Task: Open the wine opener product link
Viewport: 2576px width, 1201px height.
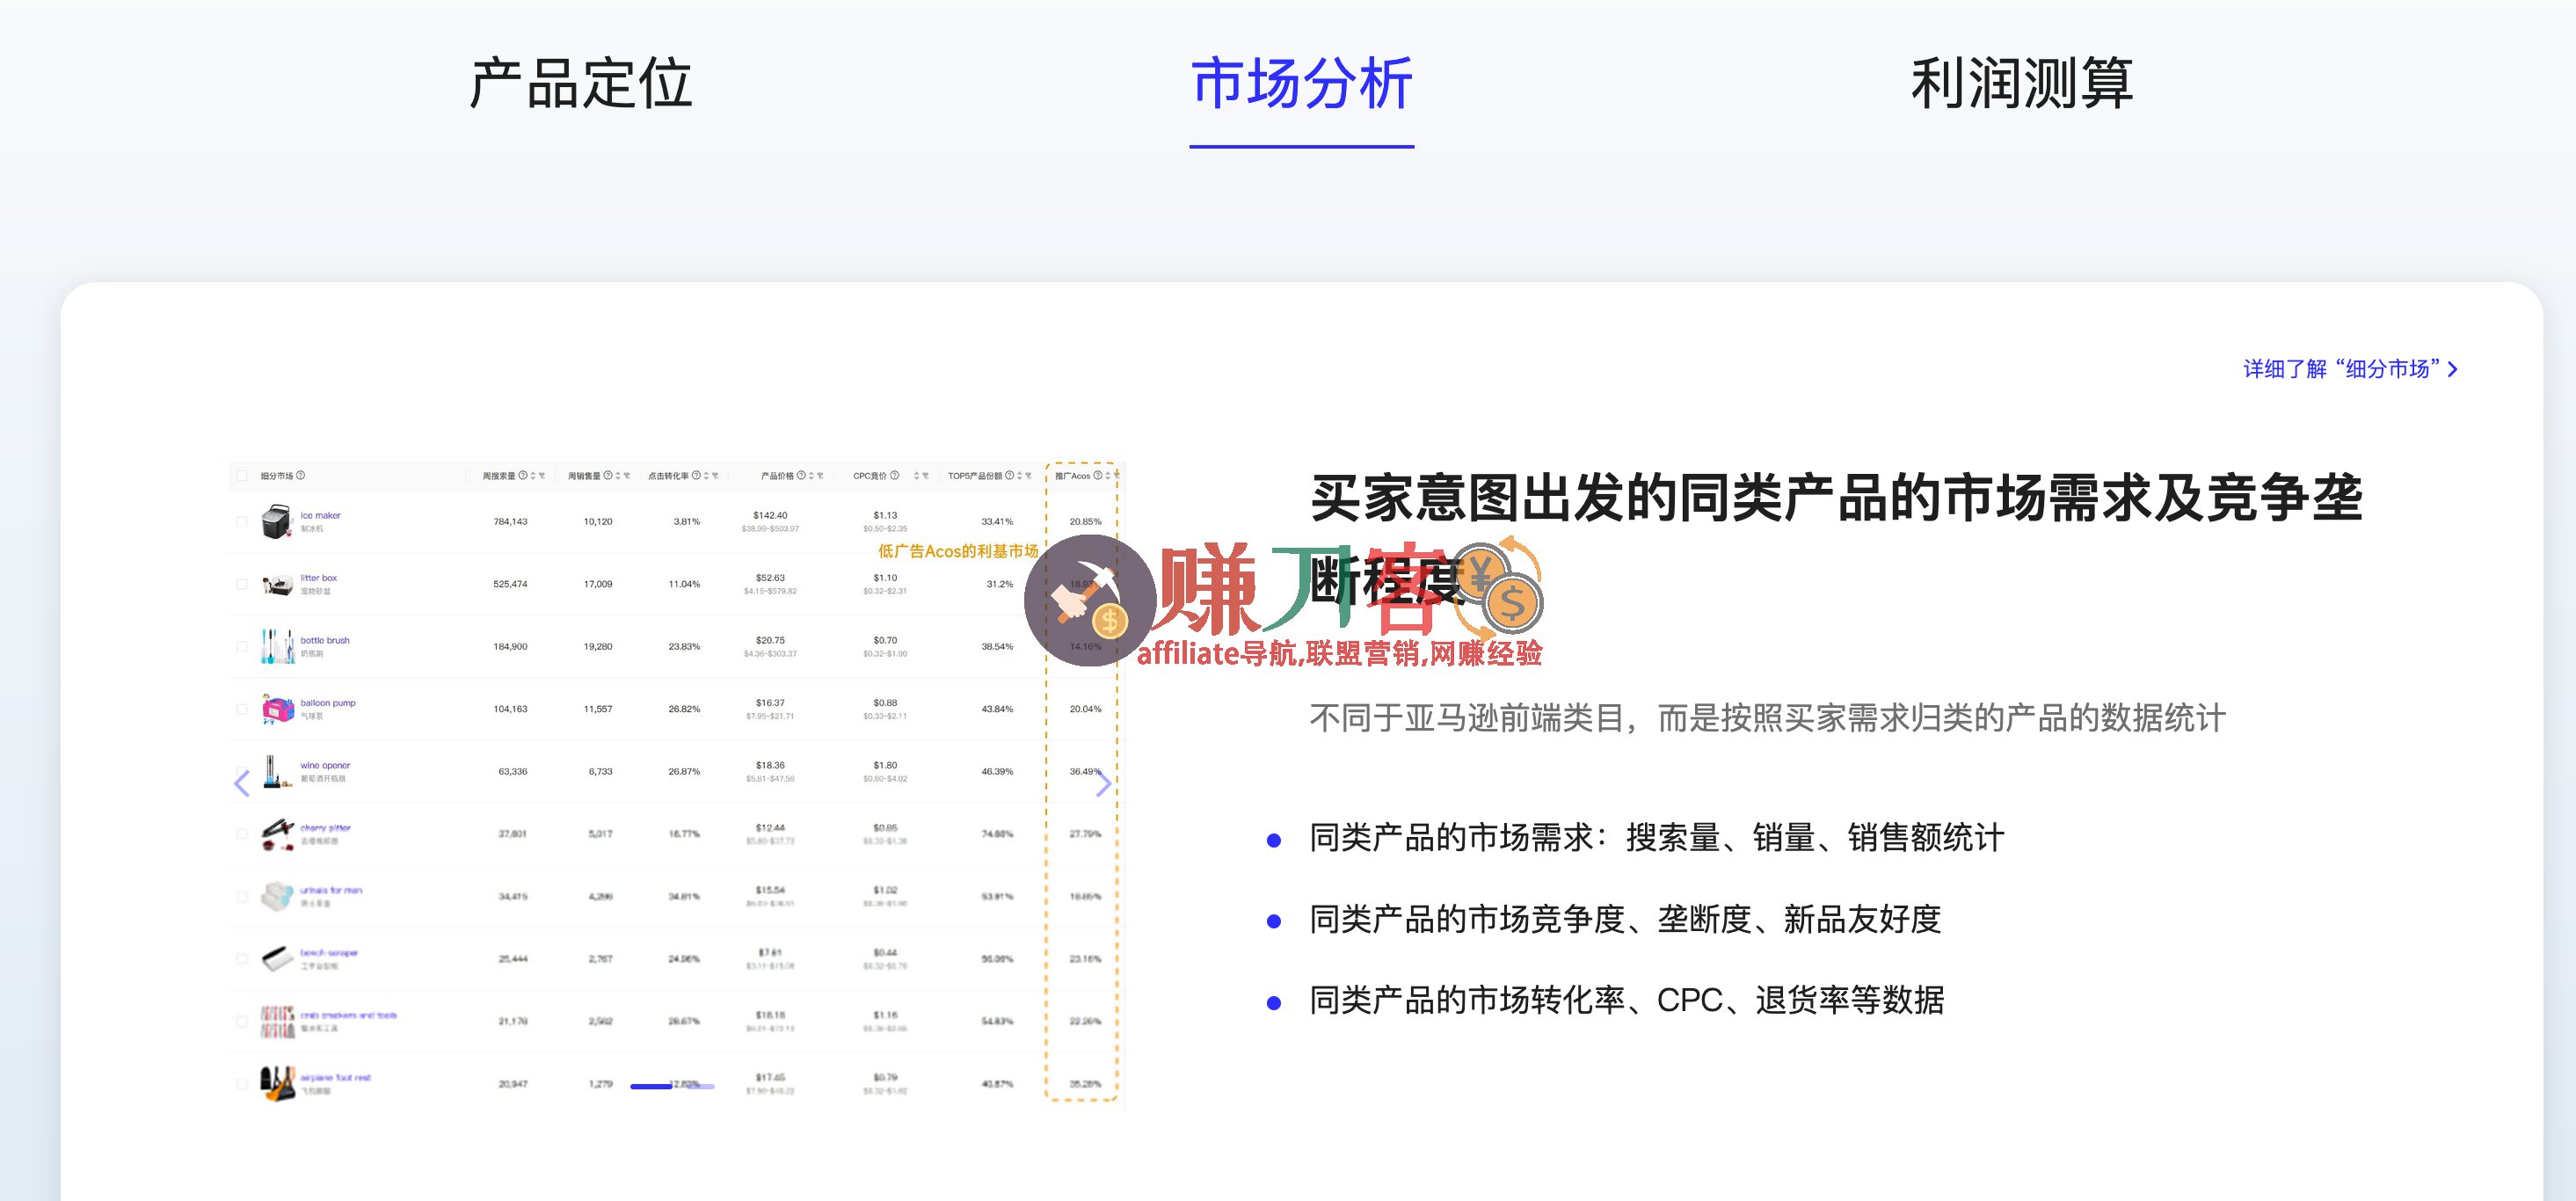Action: pos(325,765)
